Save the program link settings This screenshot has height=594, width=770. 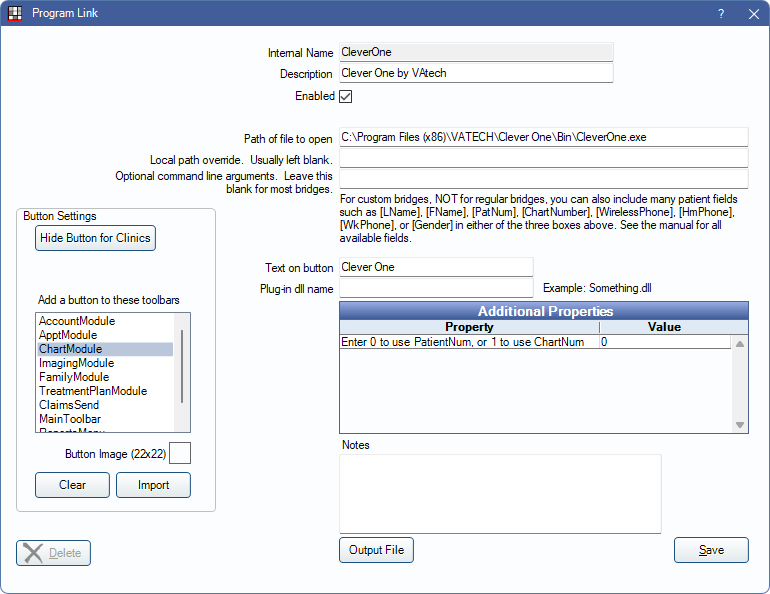pyautogui.click(x=711, y=550)
